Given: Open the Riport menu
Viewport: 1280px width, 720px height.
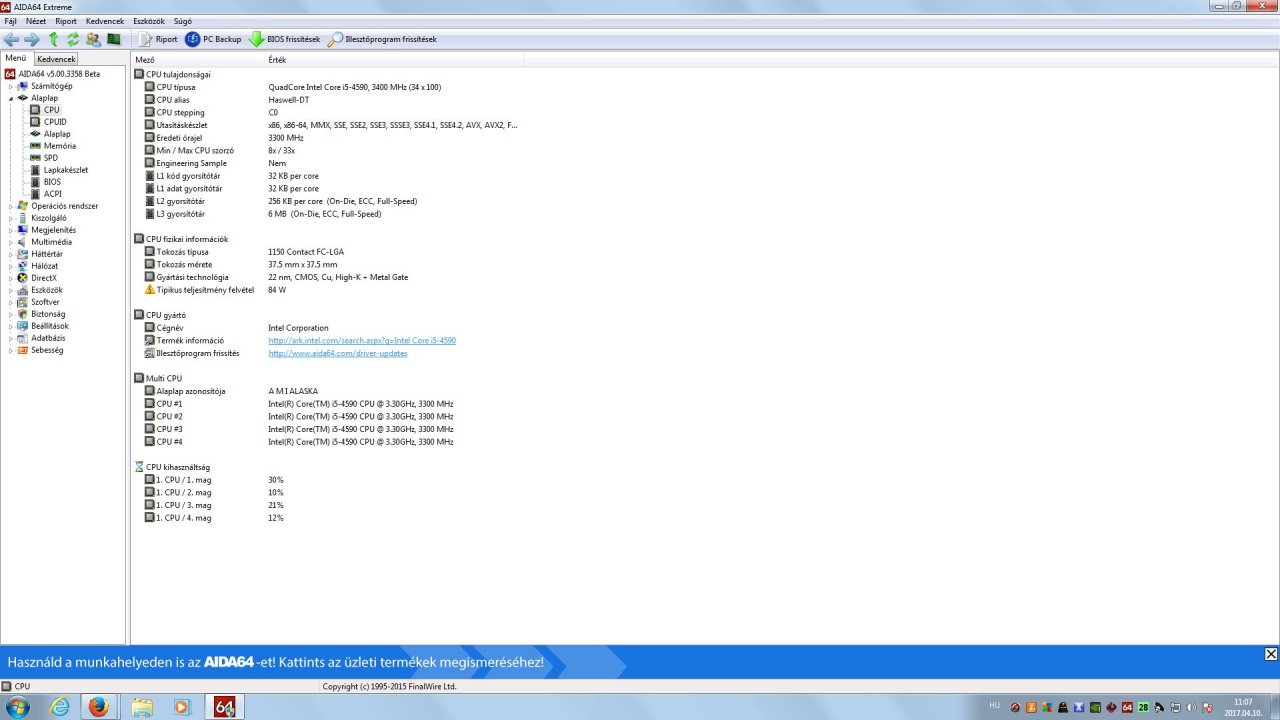Looking at the screenshot, I should pos(66,21).
